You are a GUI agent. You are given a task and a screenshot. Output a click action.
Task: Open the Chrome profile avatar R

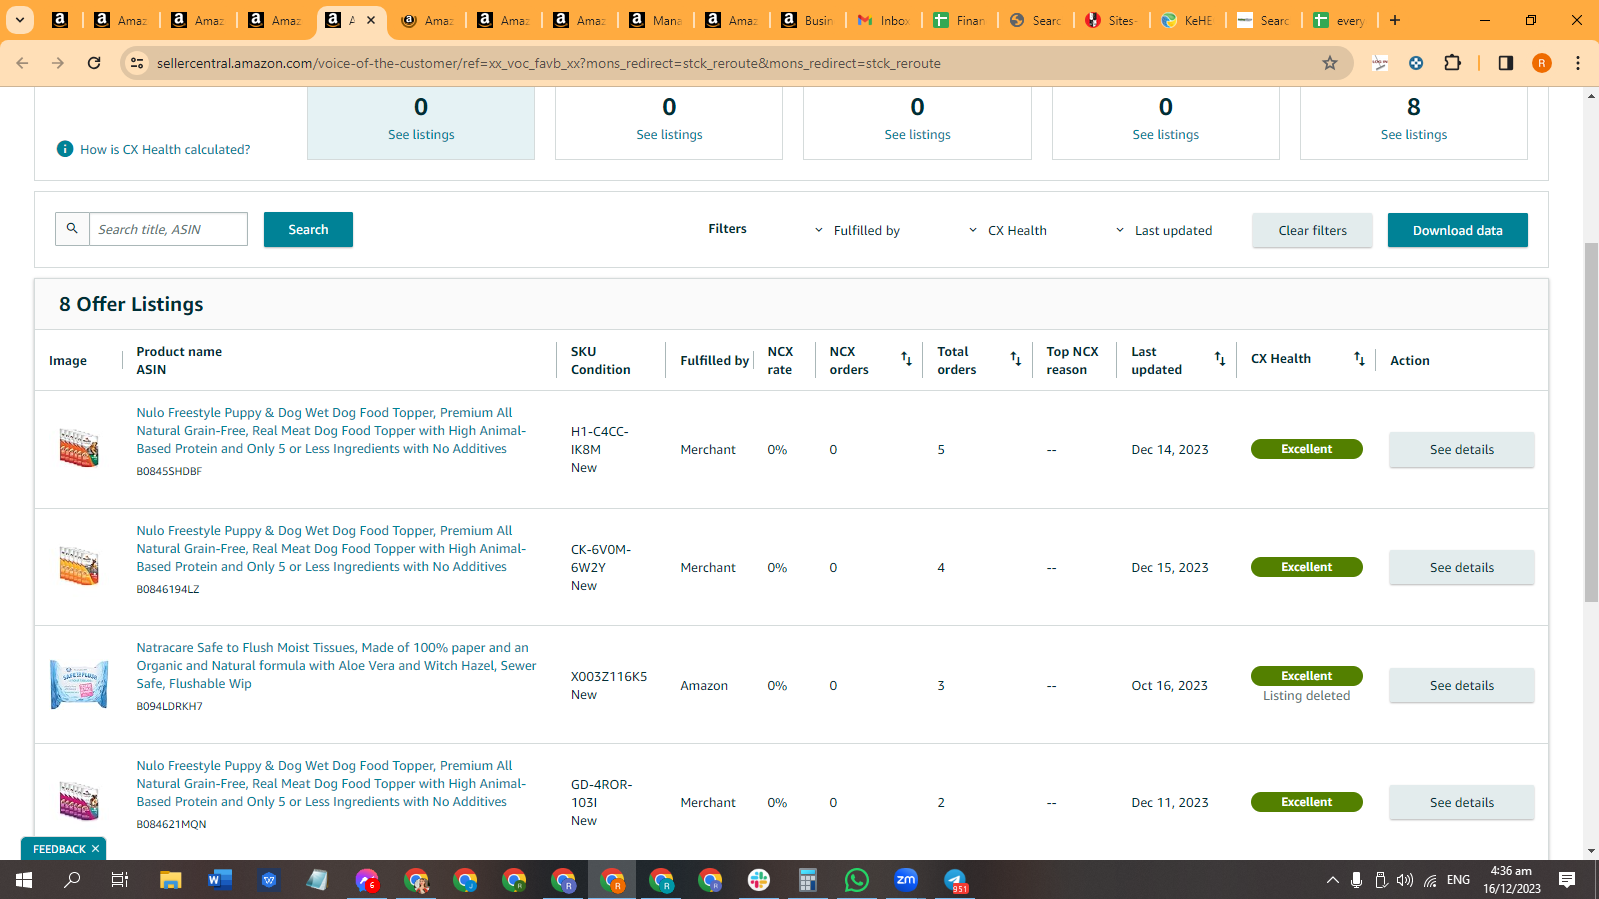[x=1542, y=63]
